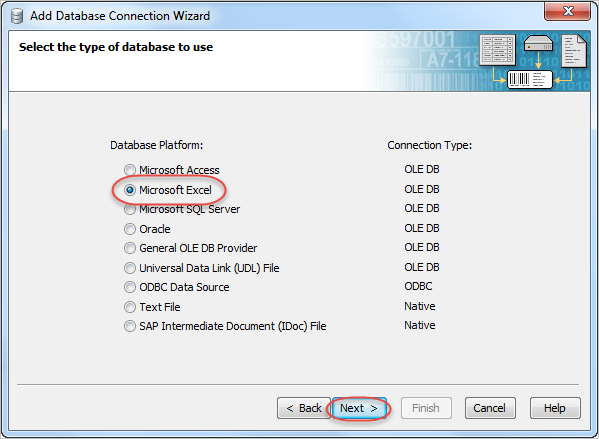
Task: Proceed by clicking Next
Action: click(359, 408)
